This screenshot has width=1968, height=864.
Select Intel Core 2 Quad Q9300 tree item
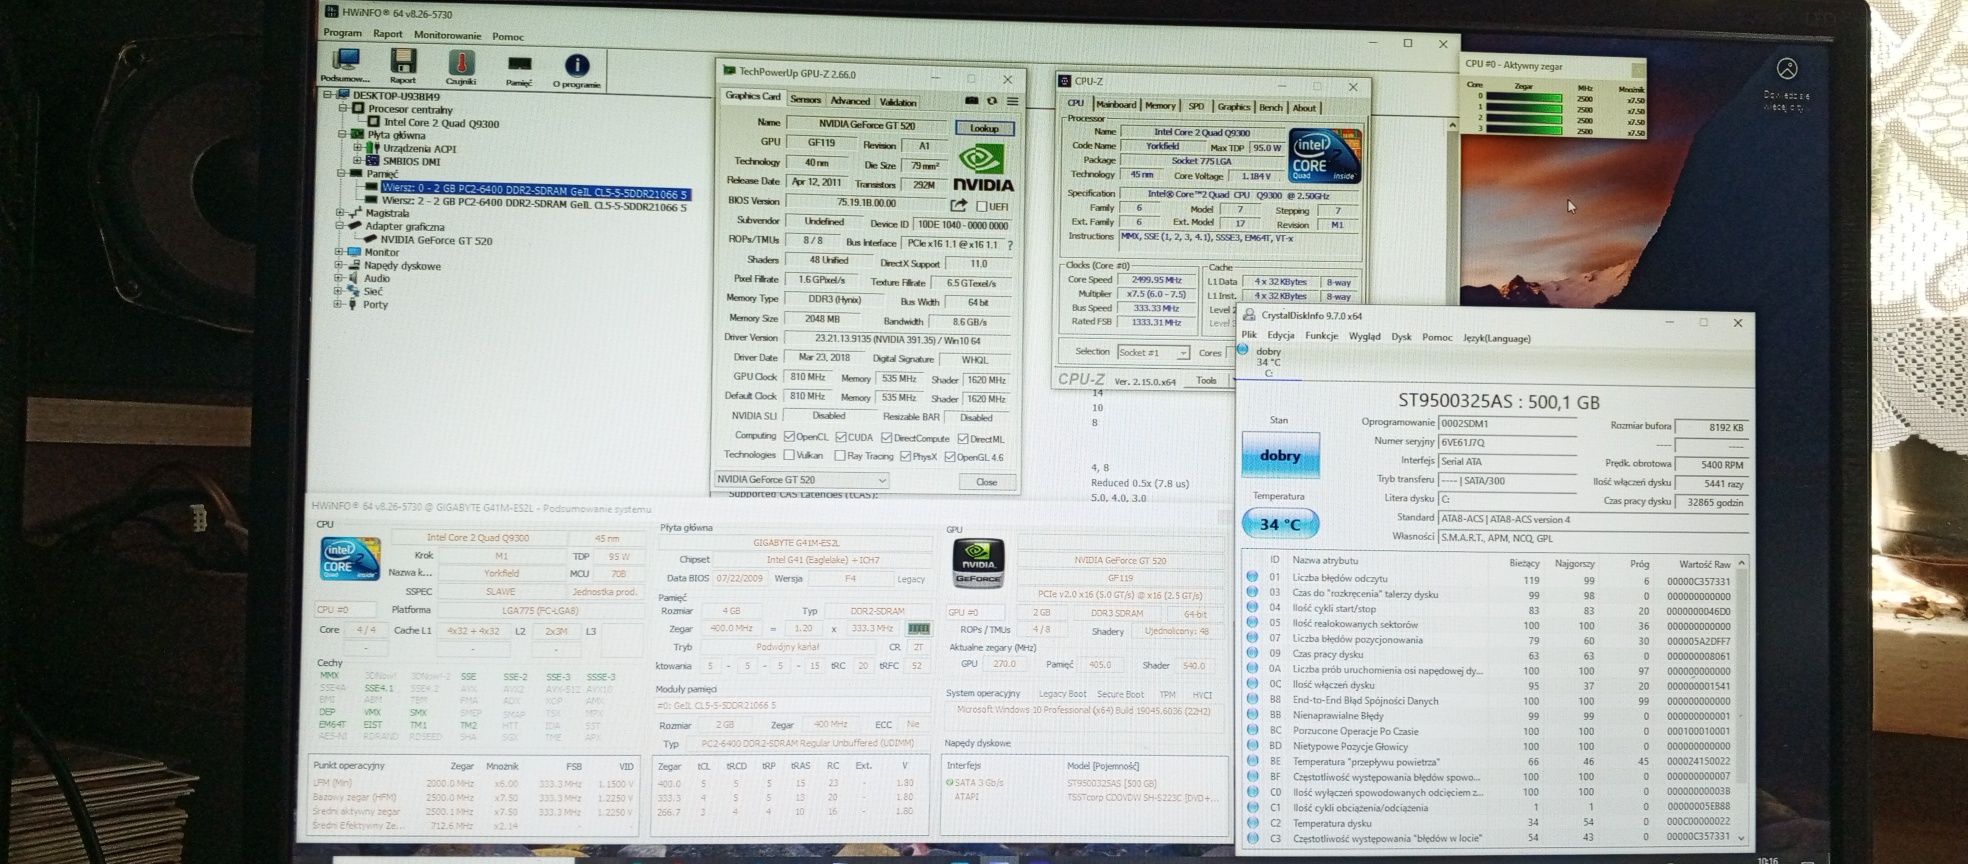click(x=441, y=123)
